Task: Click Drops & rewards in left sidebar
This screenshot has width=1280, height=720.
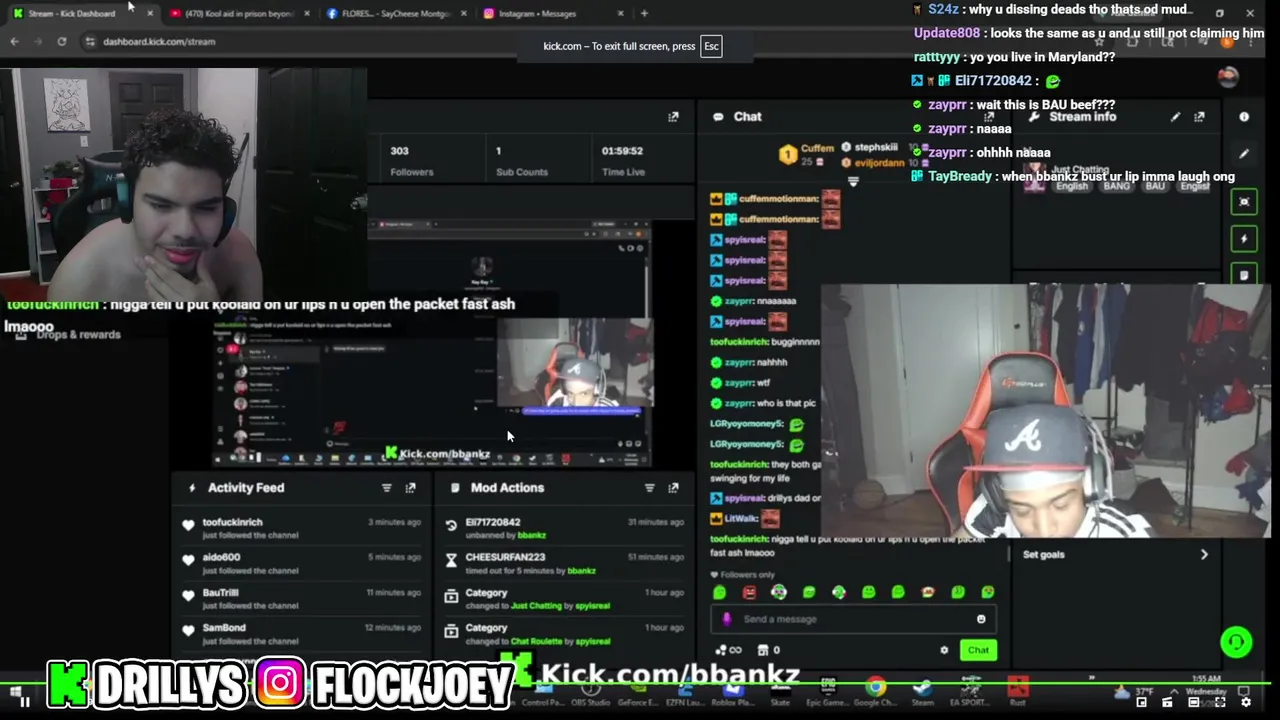Action: (68, 335)
